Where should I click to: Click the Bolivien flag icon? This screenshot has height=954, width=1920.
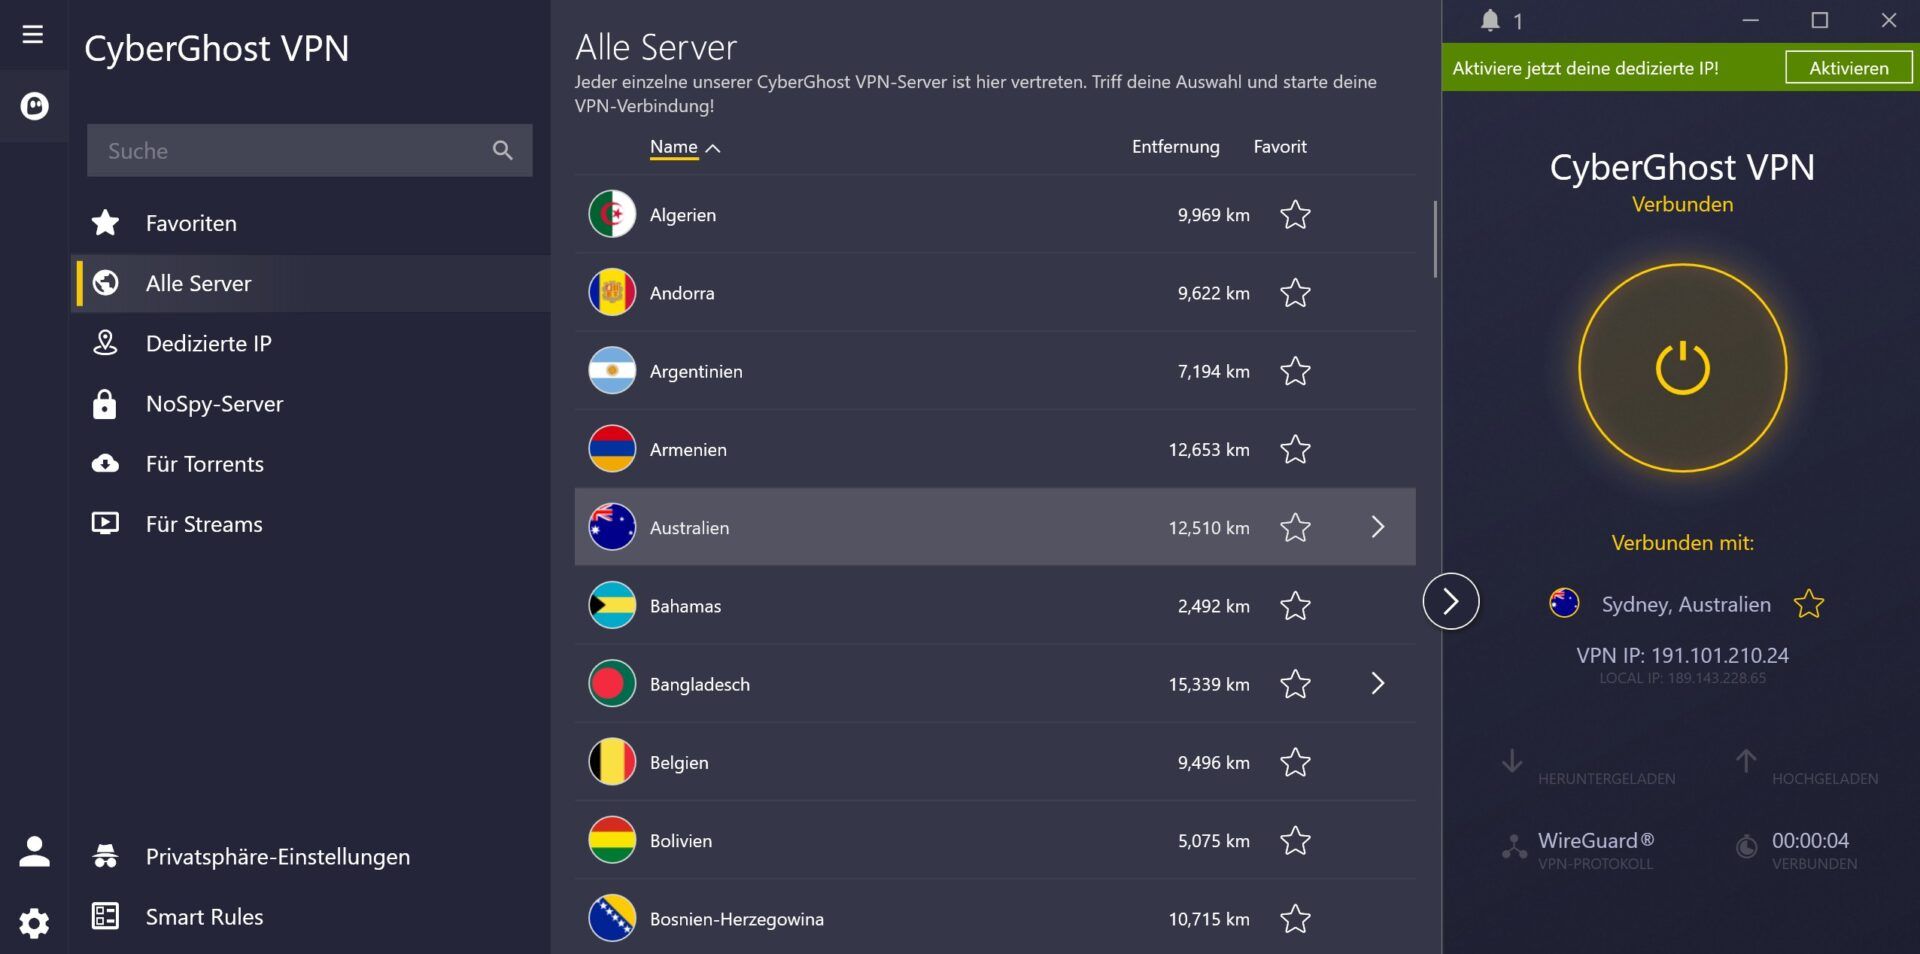click(612, 841)
